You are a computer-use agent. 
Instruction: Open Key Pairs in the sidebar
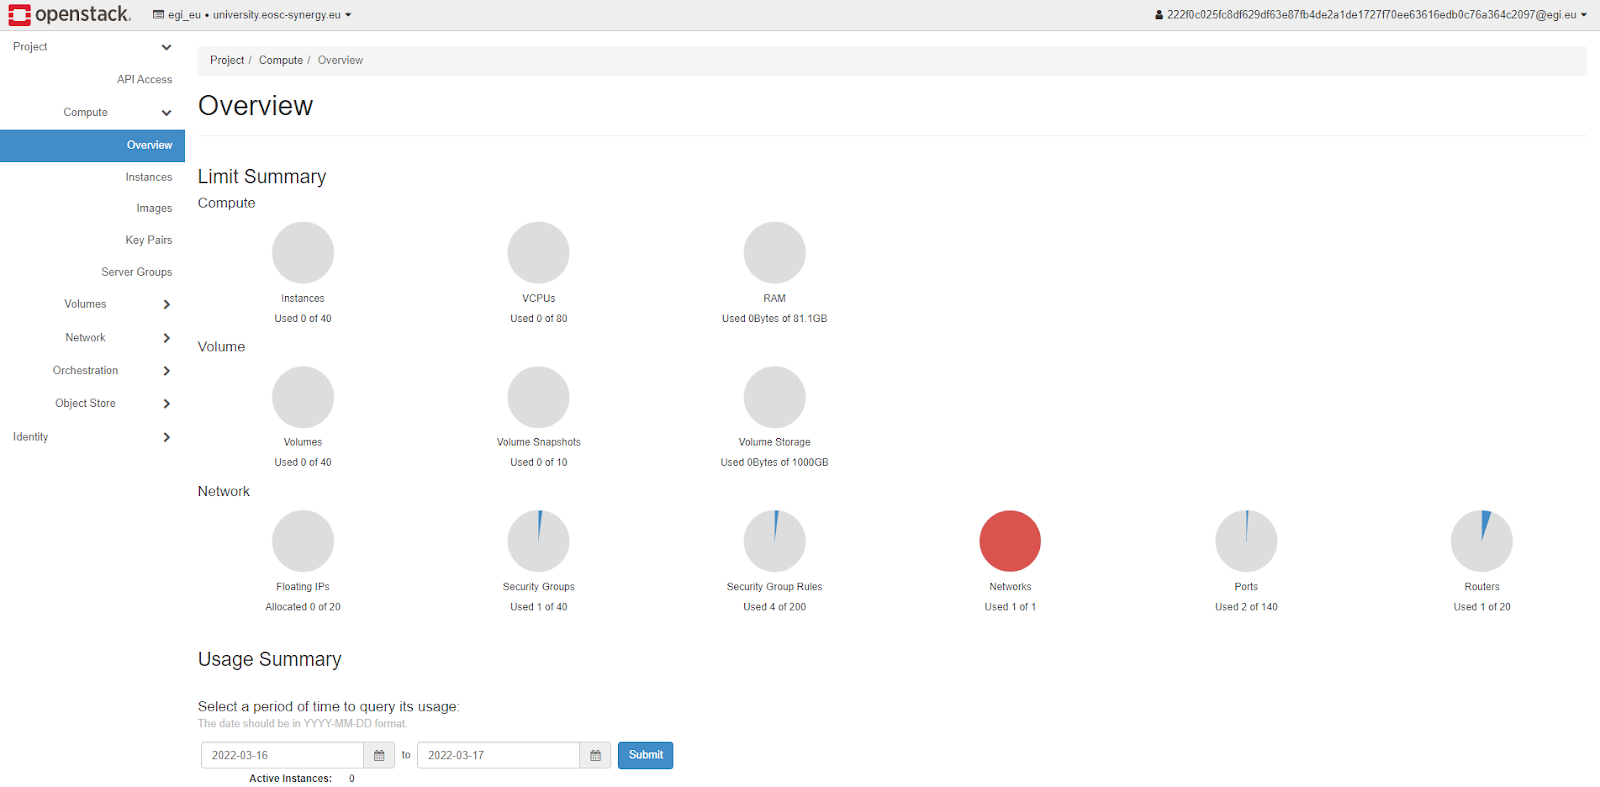coord(148,240)
